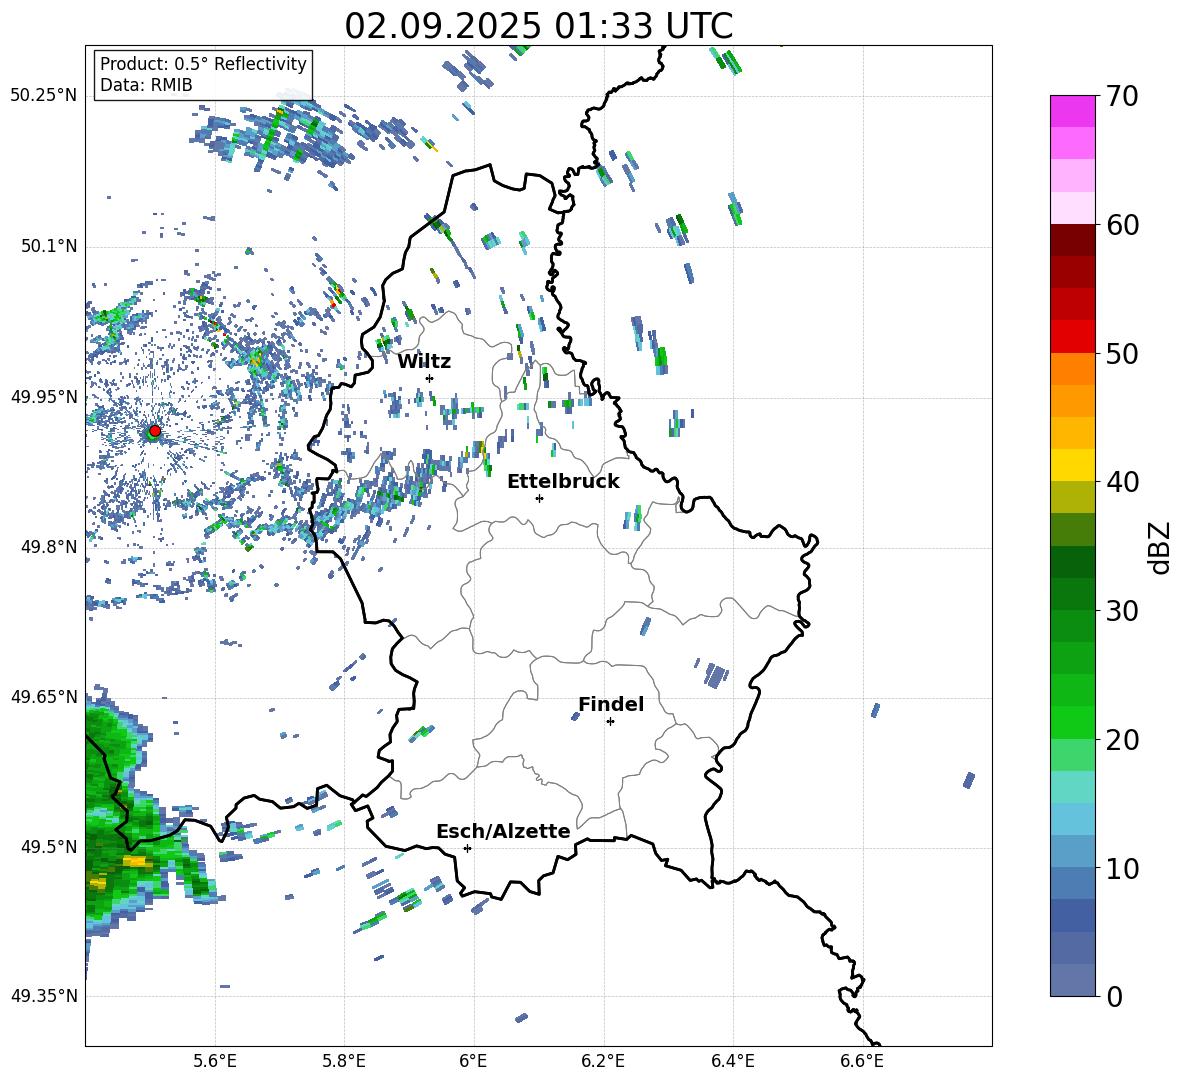Click the 49.95°N latitude label

[44, 396]
